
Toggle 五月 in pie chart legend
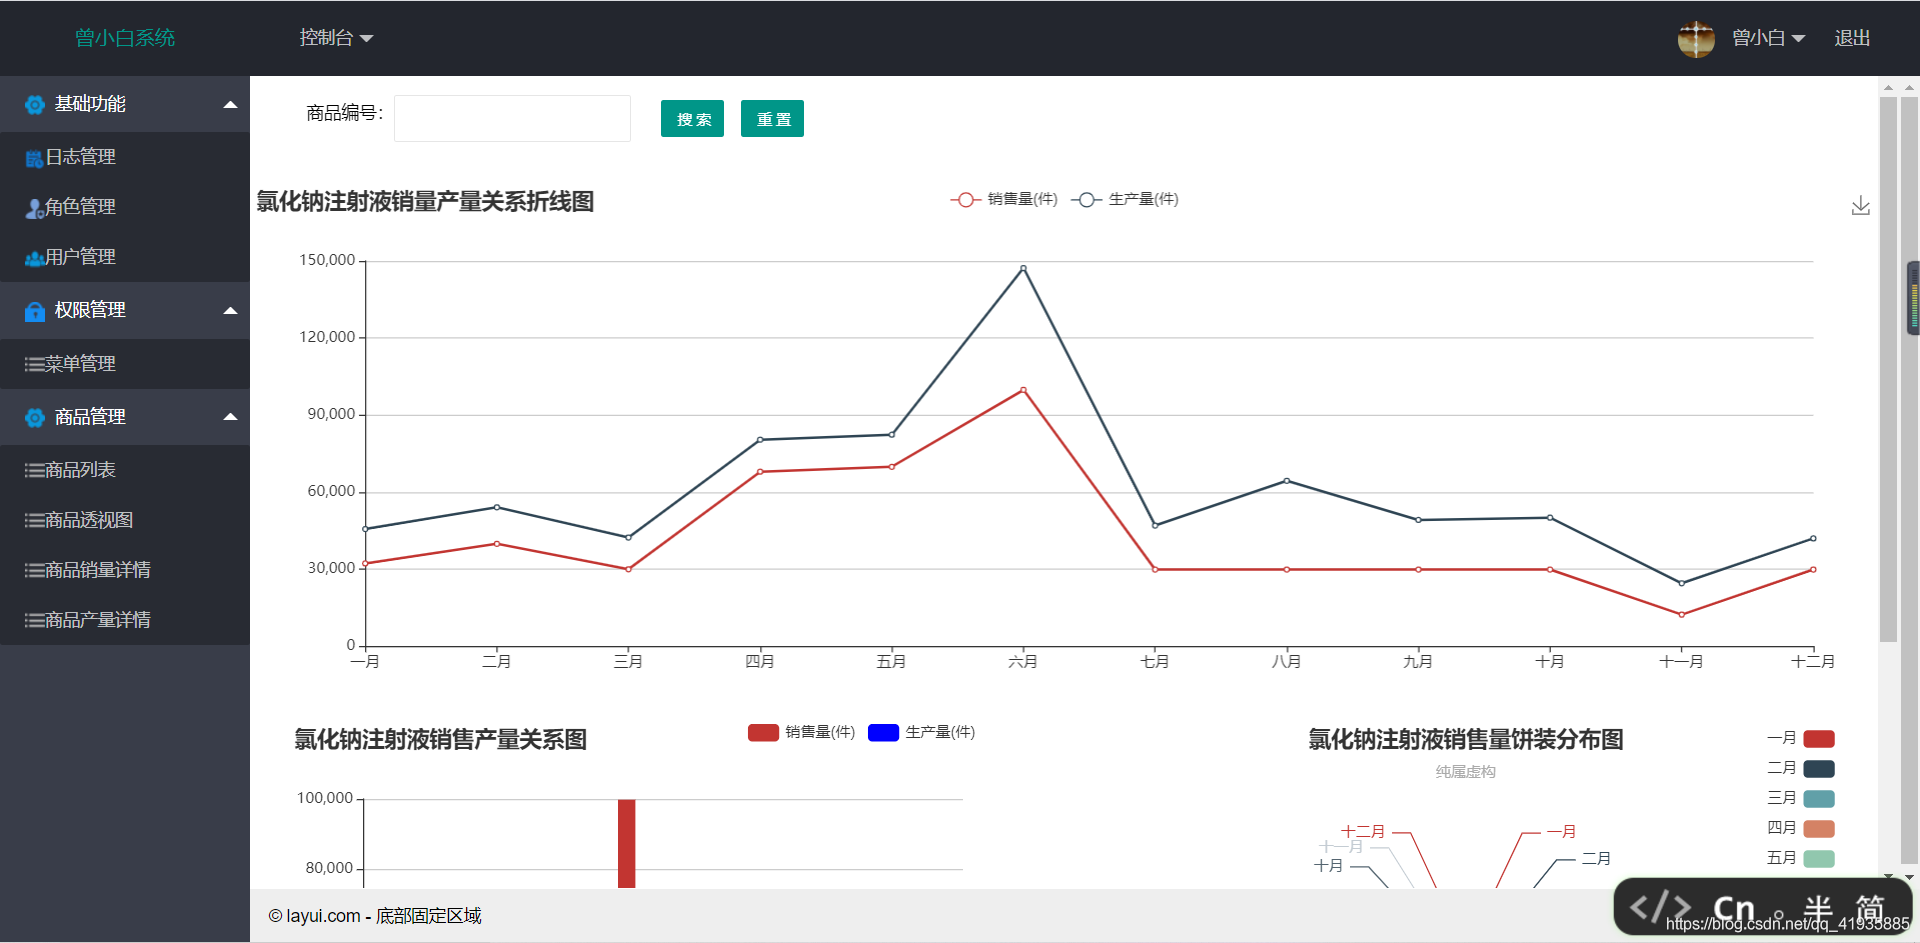[x=1800, y=859]
